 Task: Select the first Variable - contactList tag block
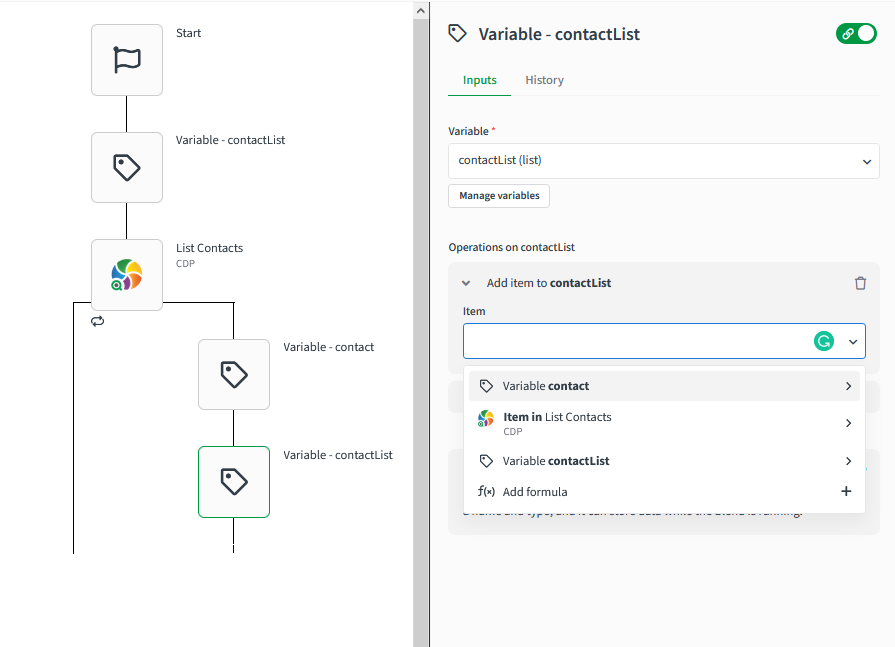pos(127,167)
